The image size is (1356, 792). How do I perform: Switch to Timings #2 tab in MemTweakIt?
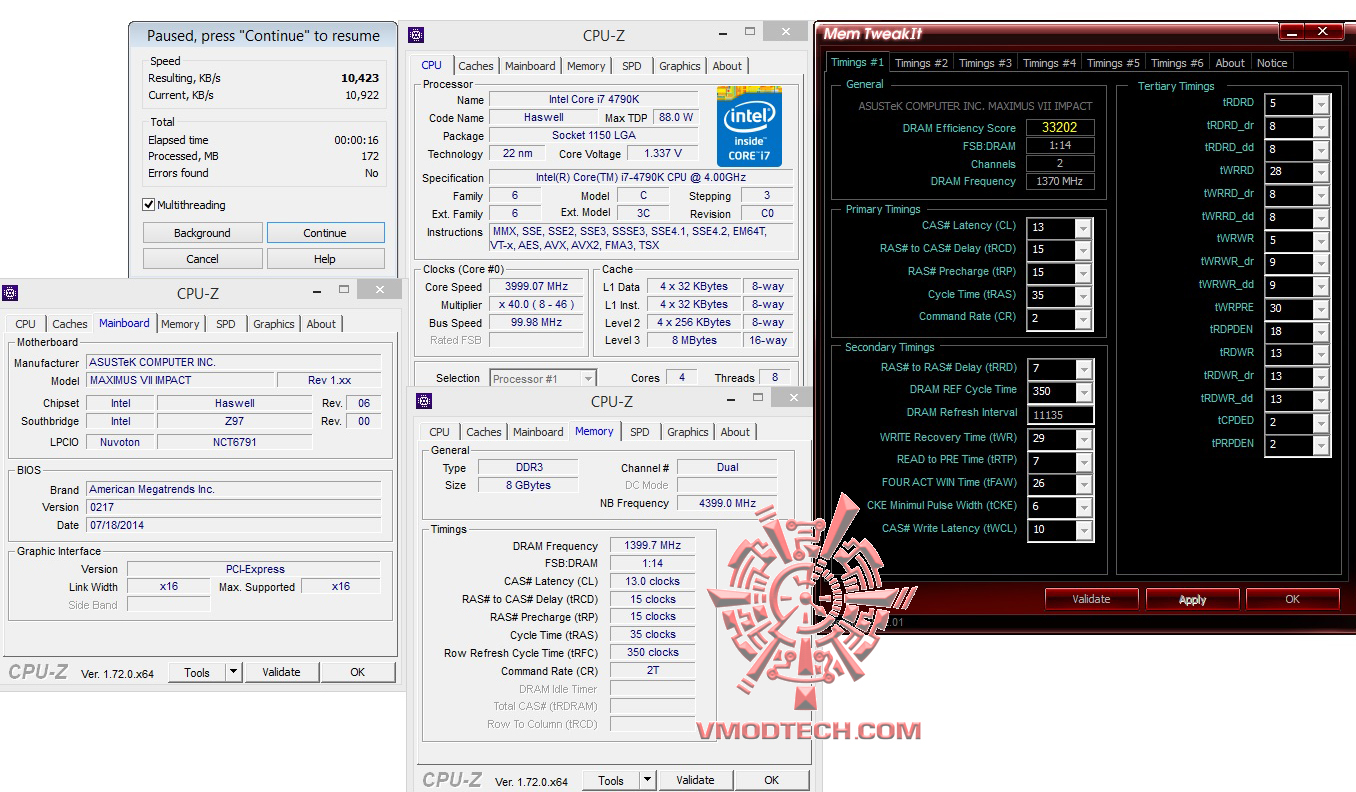pyautogui.click(x=921, y=63)
